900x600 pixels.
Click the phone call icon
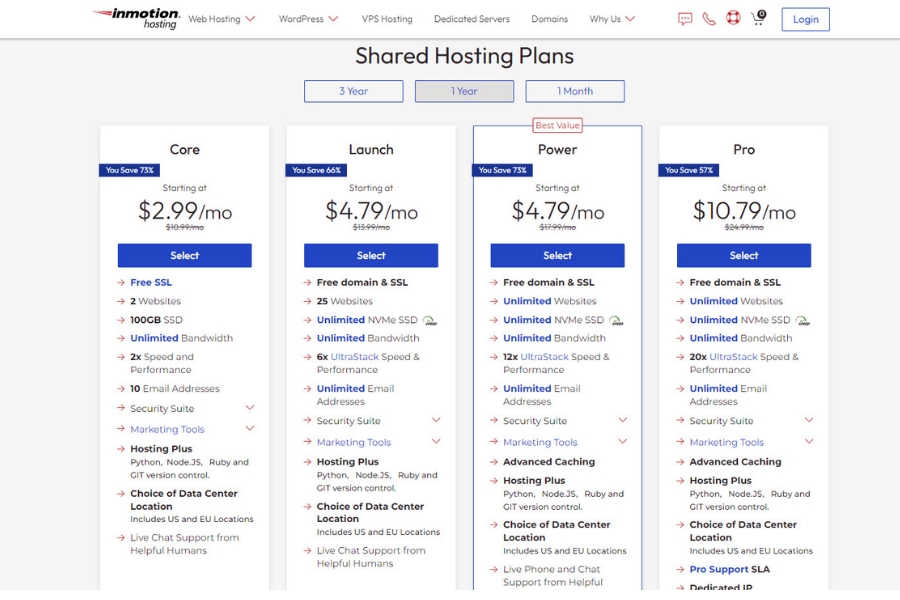pos(709,19)
